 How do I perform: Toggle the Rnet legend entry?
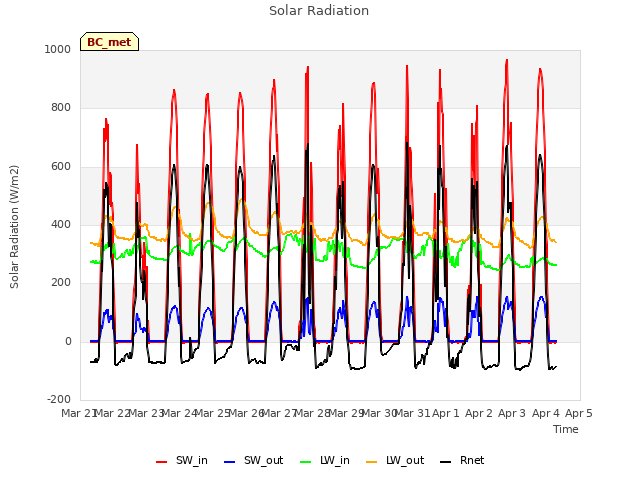[462, 460]
